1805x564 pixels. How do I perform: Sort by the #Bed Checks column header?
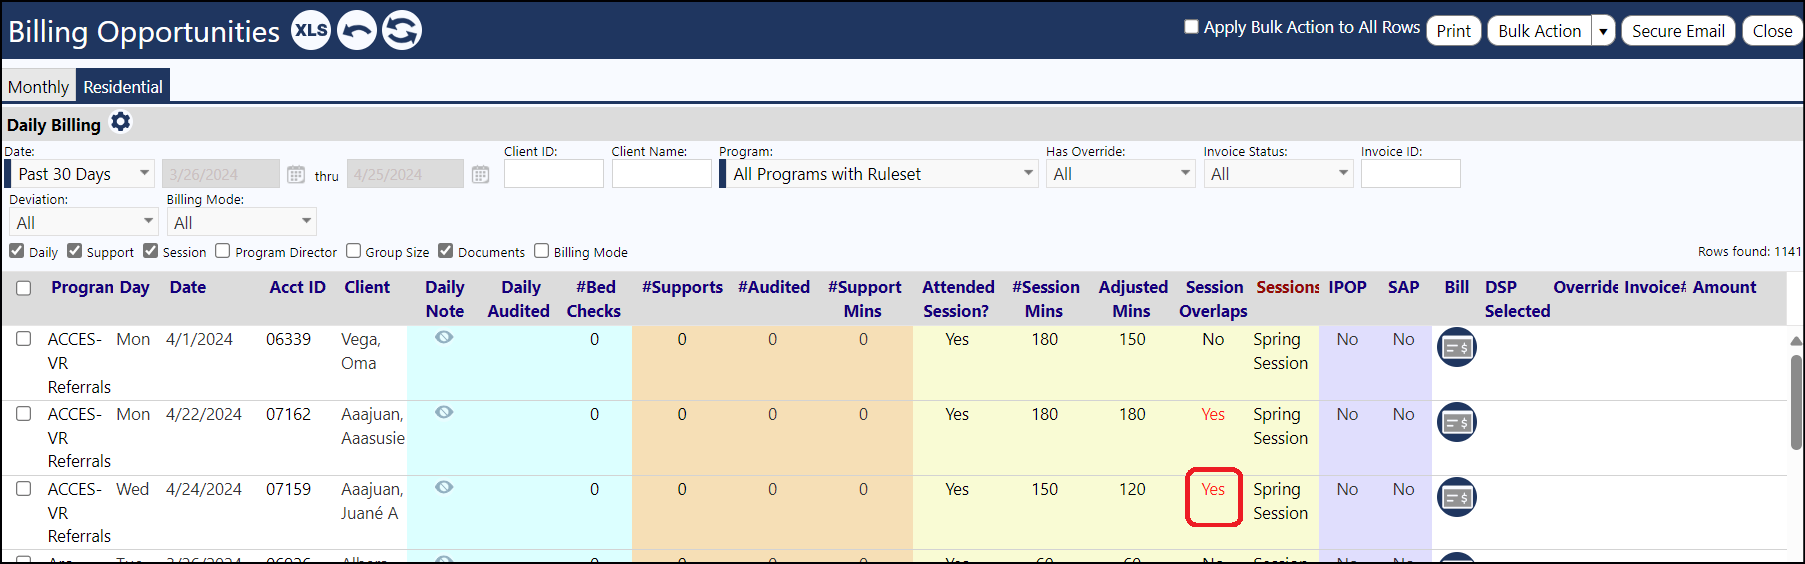pos(594,299)
